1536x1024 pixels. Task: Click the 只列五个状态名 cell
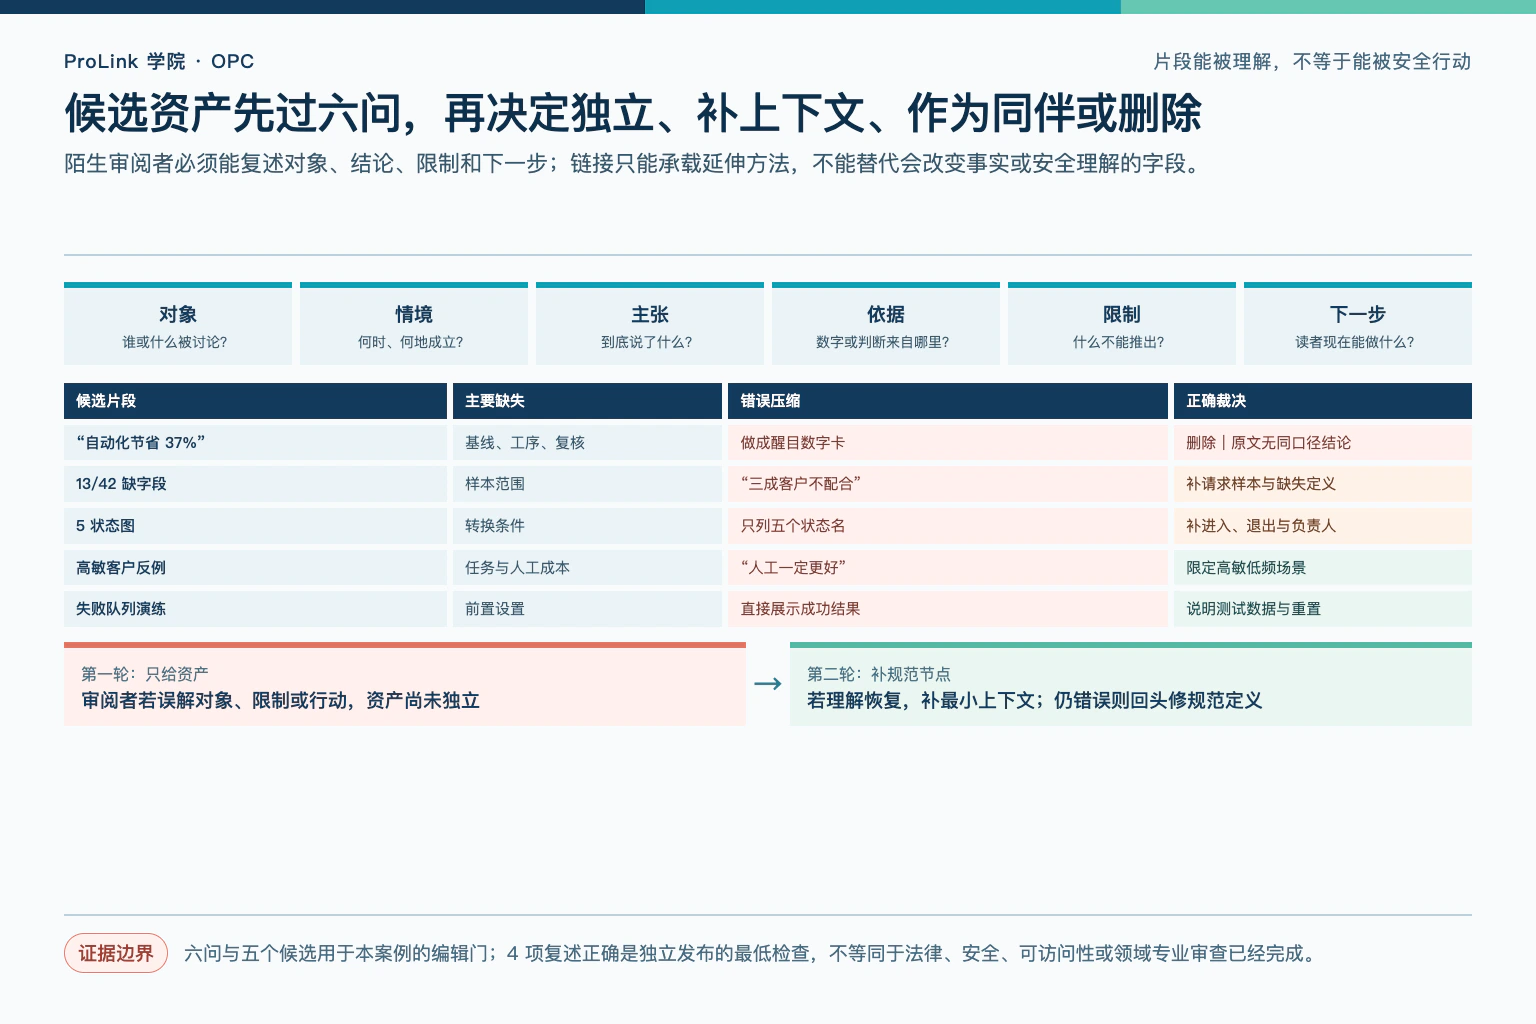(948, 526)
